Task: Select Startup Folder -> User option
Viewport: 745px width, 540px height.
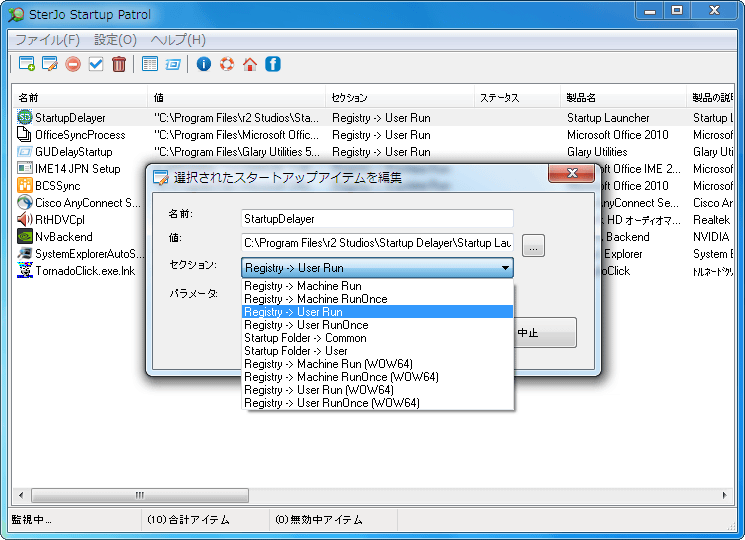Action: (x=377, y=351)
